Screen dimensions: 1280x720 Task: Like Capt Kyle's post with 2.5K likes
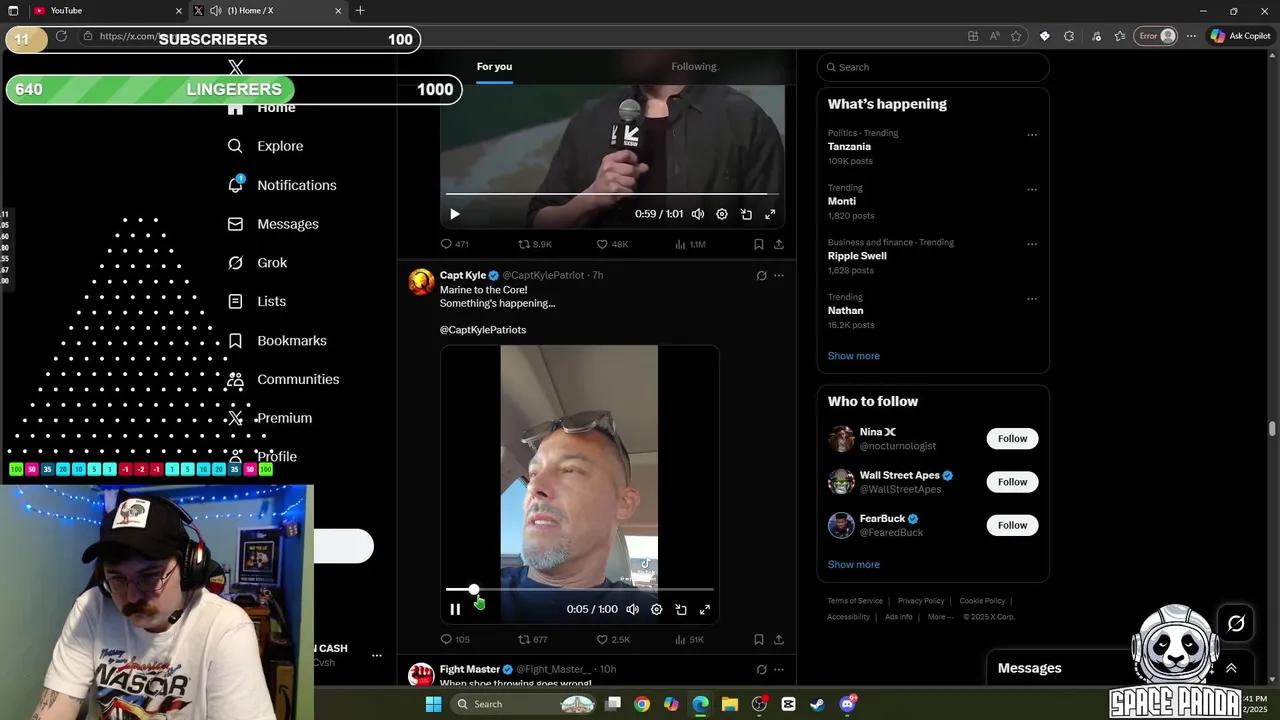tap(613, 639)
